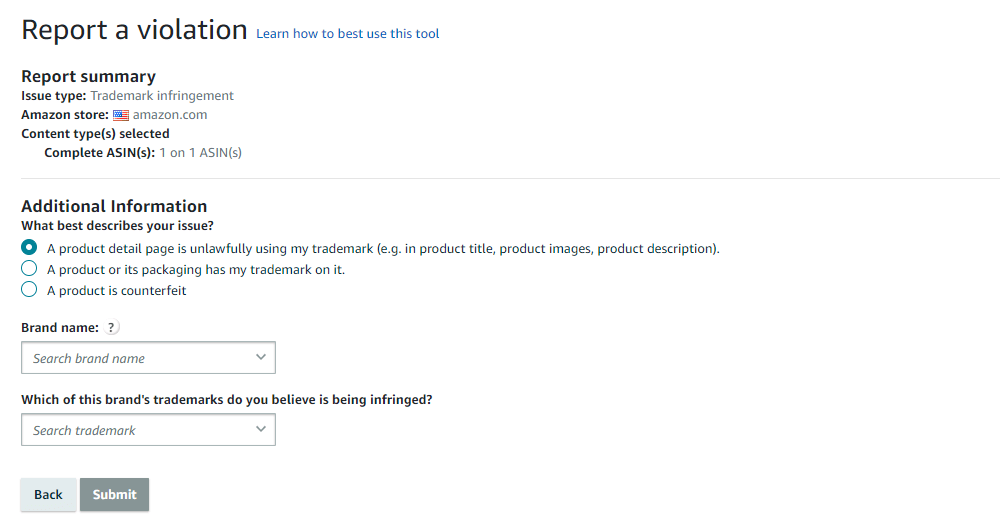1000x532 pixels.
Task: Click the 'Brand name:' field label
Action: click(x=60, y=328)
